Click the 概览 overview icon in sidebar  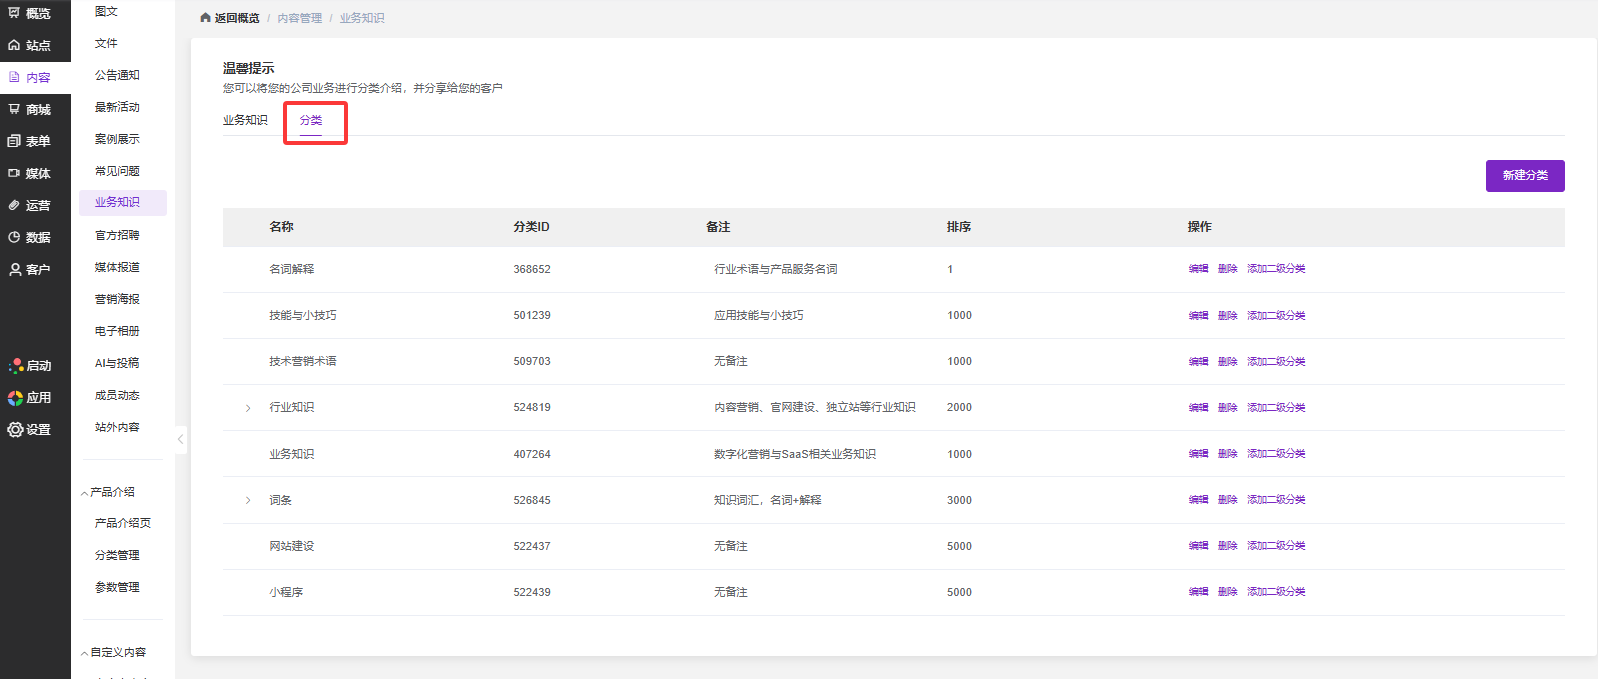[x=14, y=13]
